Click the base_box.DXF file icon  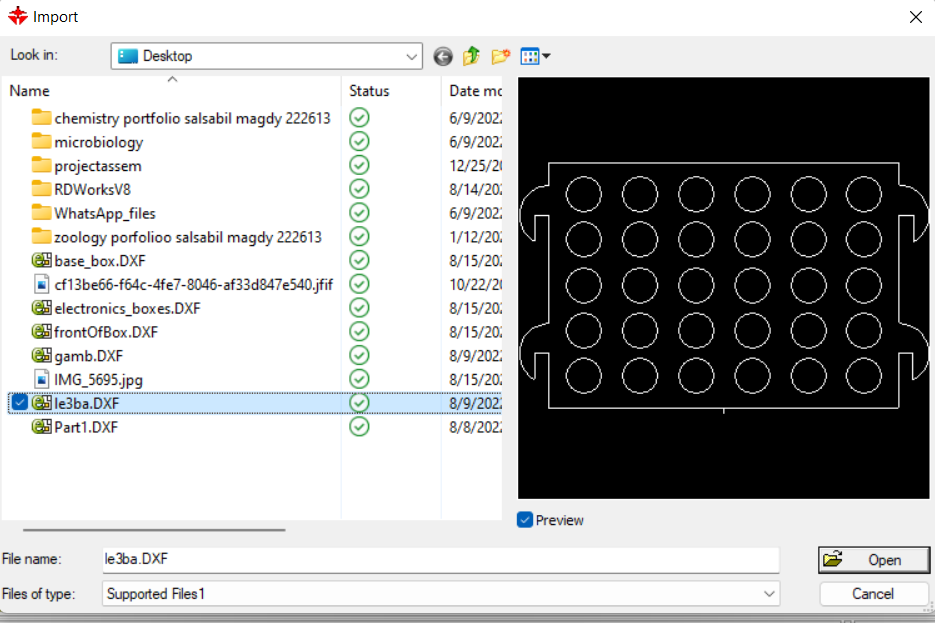[41, 260]
